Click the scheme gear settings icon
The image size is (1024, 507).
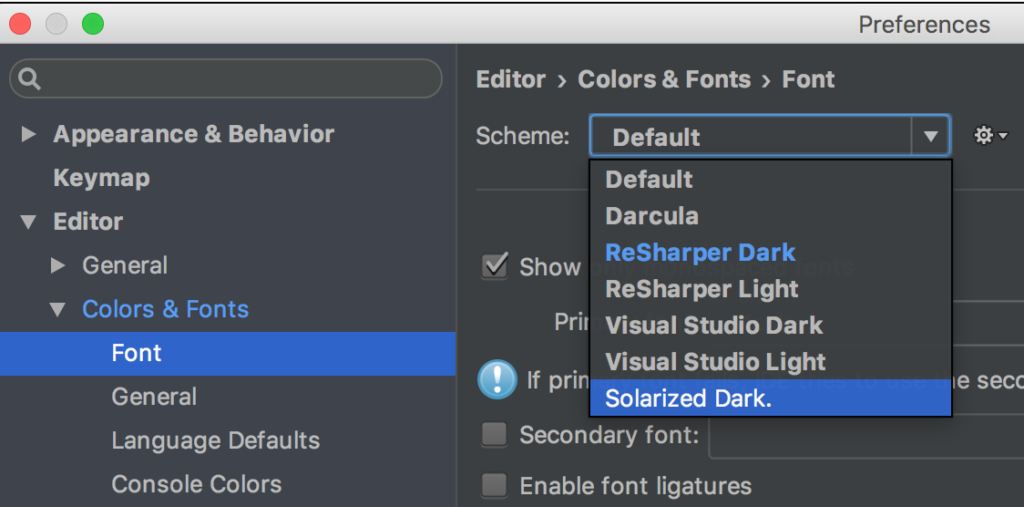coord(988,136)
